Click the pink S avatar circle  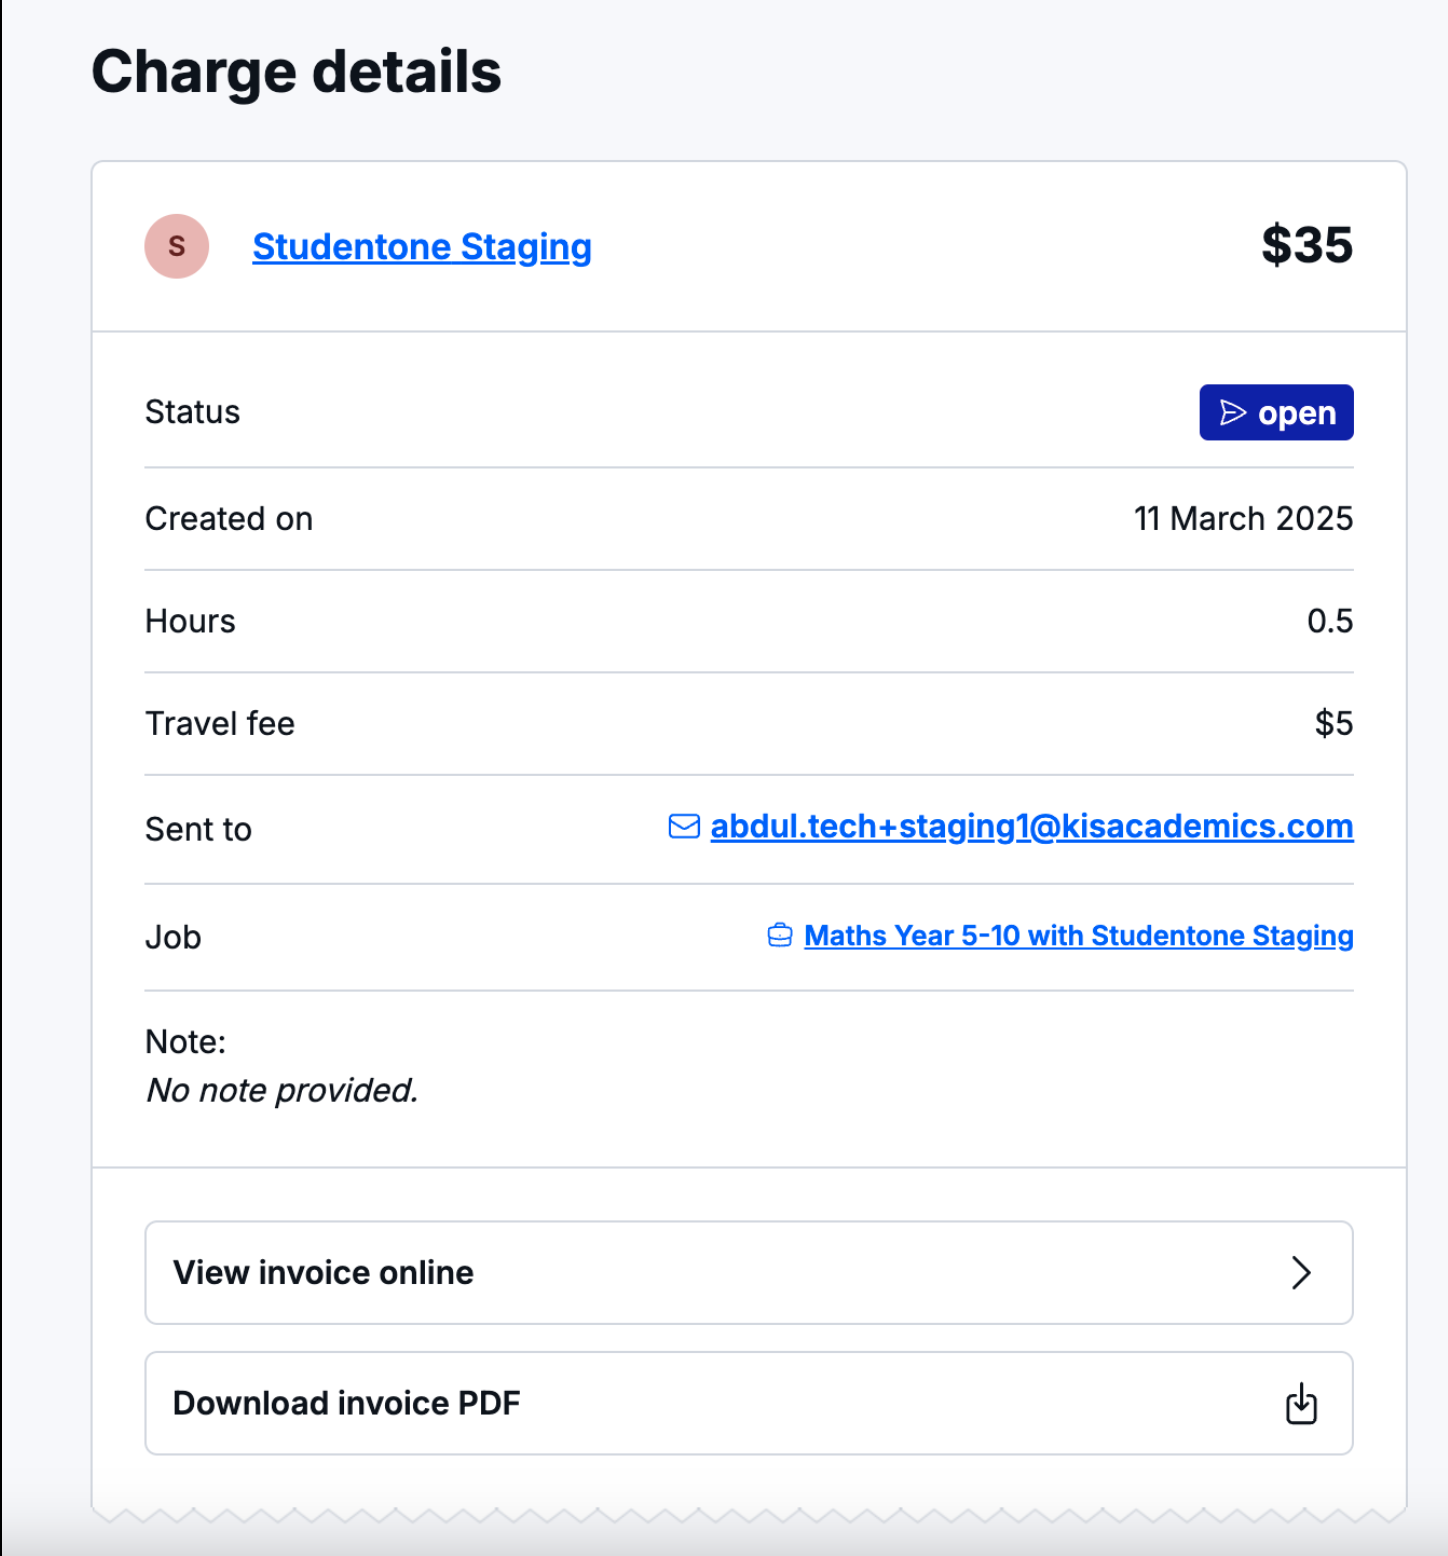tap(177, 246)
